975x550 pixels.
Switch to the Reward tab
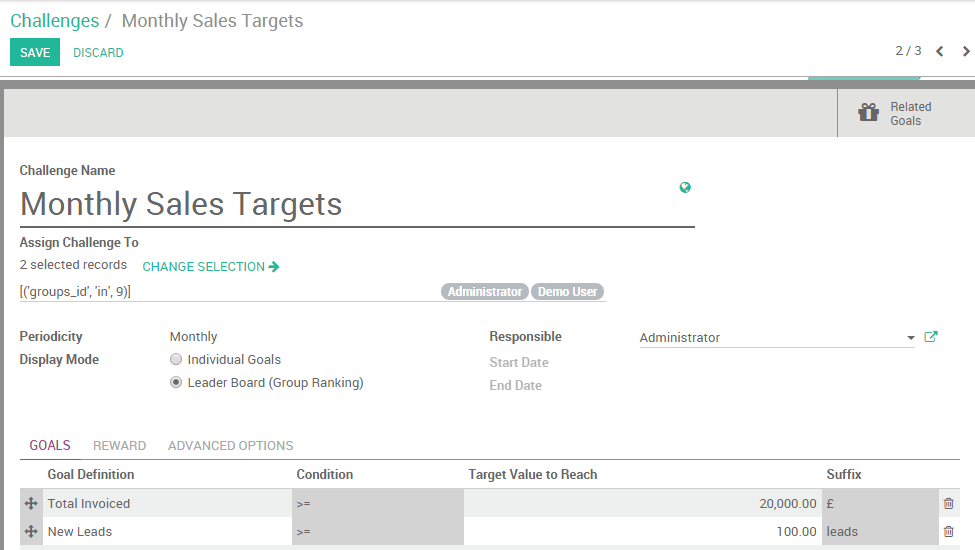(x=119, y=446)
